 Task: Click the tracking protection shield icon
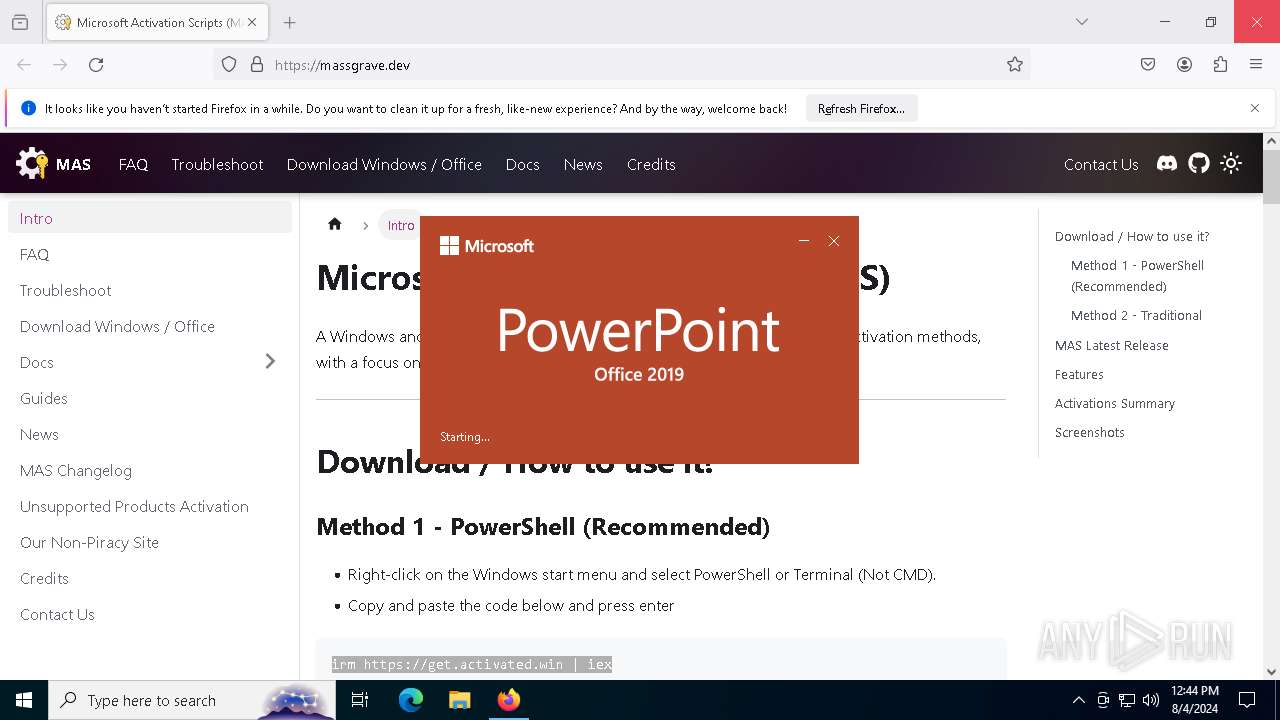point(229,65)
